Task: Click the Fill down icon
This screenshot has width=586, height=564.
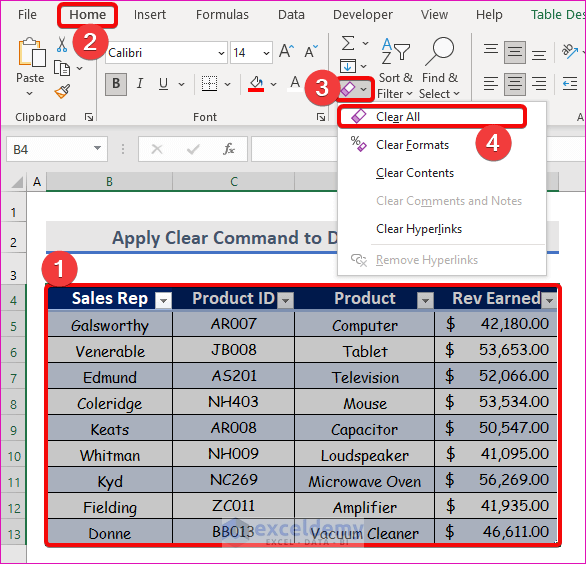Action: 348,66
